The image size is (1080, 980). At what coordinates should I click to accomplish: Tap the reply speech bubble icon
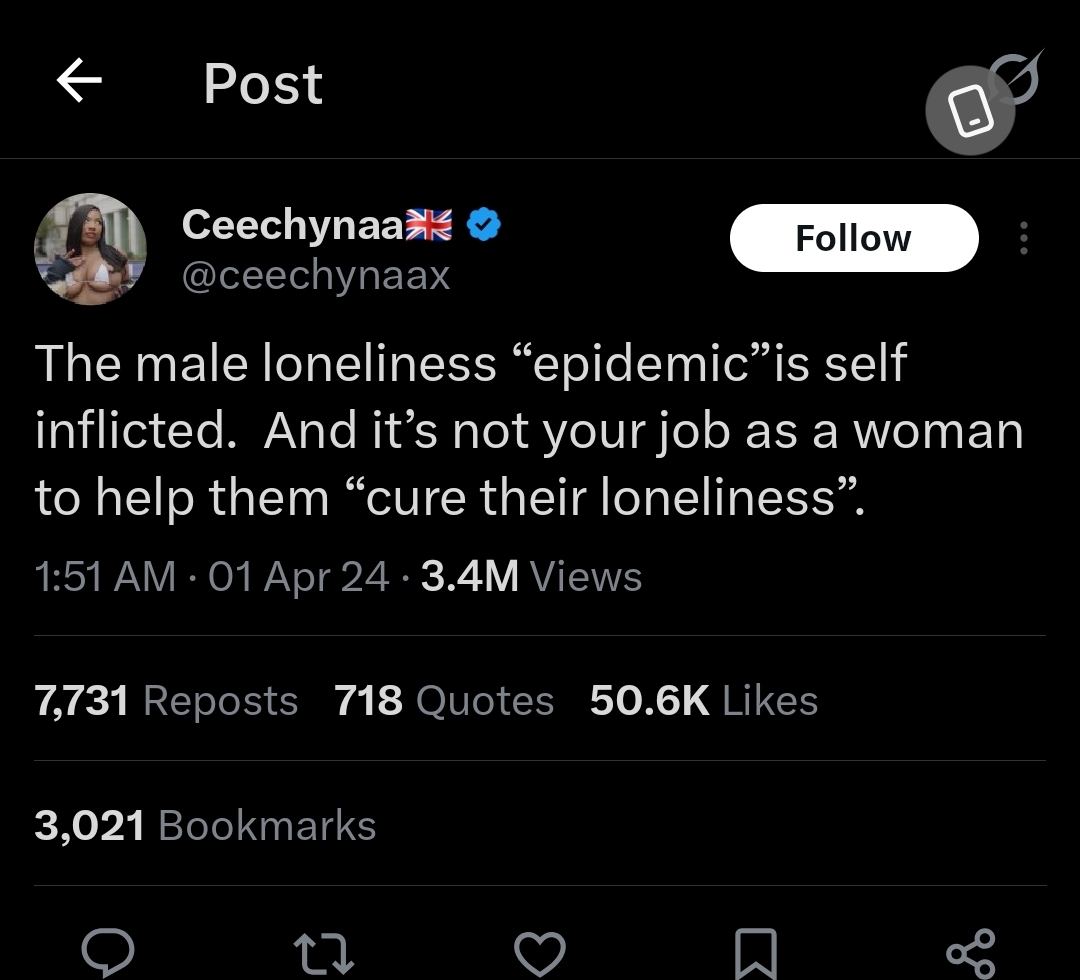tap(108, 952)
